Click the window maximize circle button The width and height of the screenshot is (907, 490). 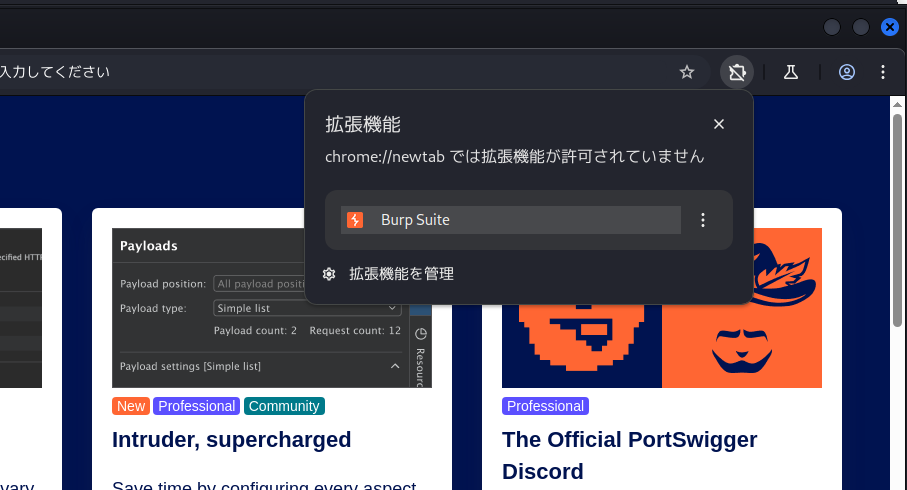pos(861,27)
